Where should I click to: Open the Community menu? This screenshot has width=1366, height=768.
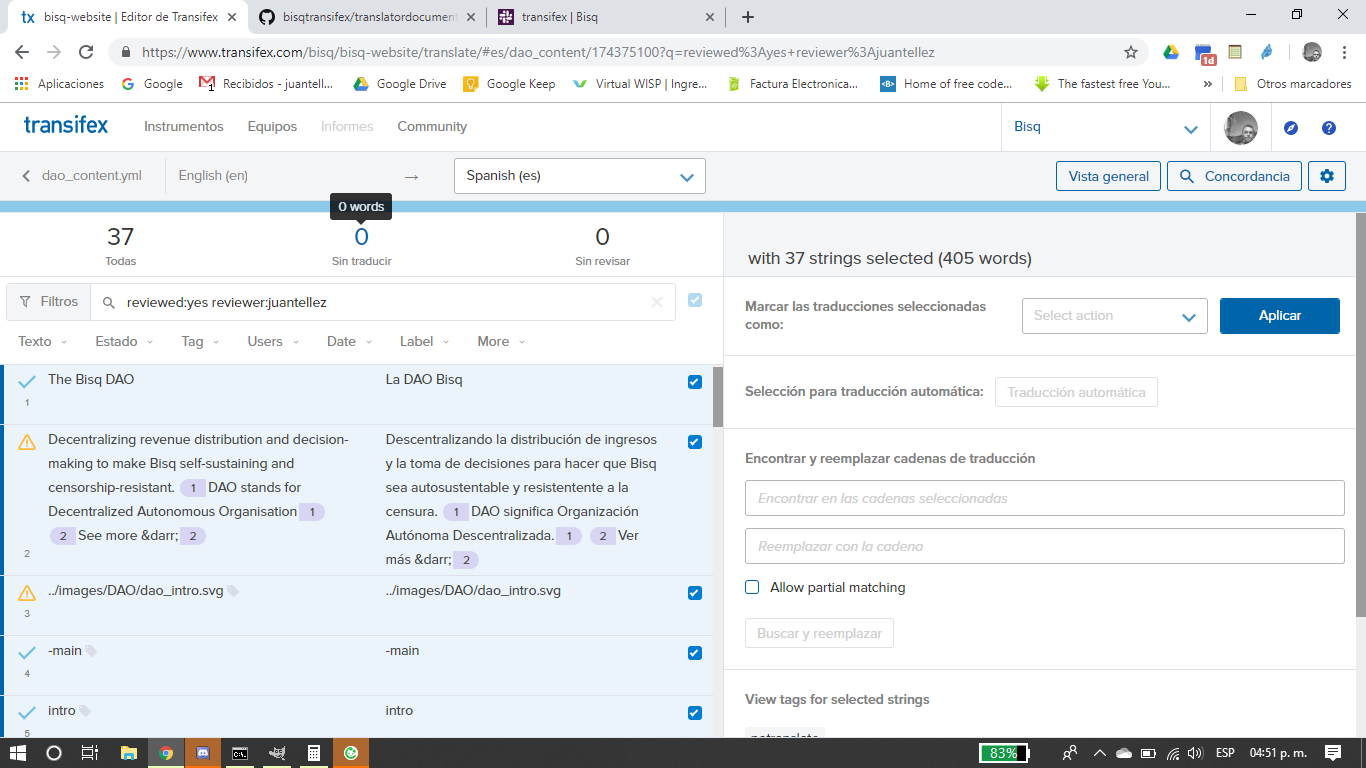(x=432, y=127)
